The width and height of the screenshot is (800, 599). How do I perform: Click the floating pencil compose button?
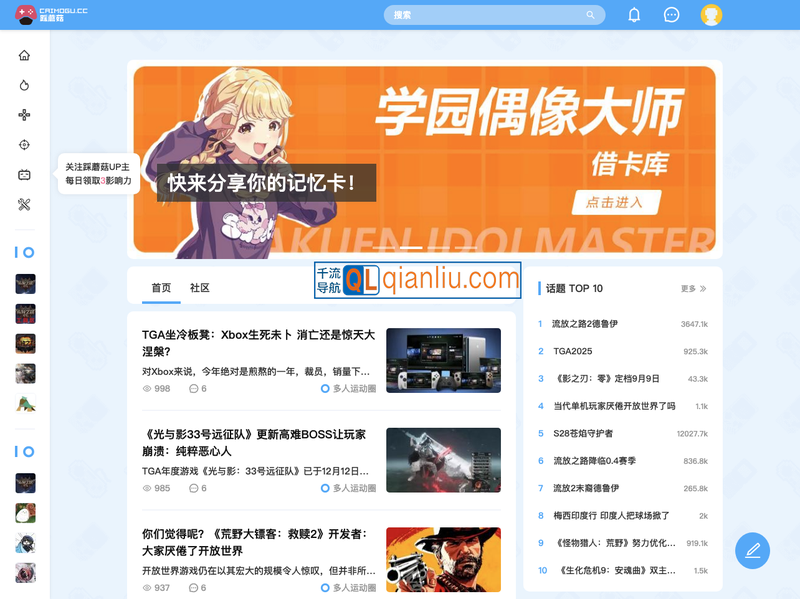pyautogui.click(x=753, y=550)
